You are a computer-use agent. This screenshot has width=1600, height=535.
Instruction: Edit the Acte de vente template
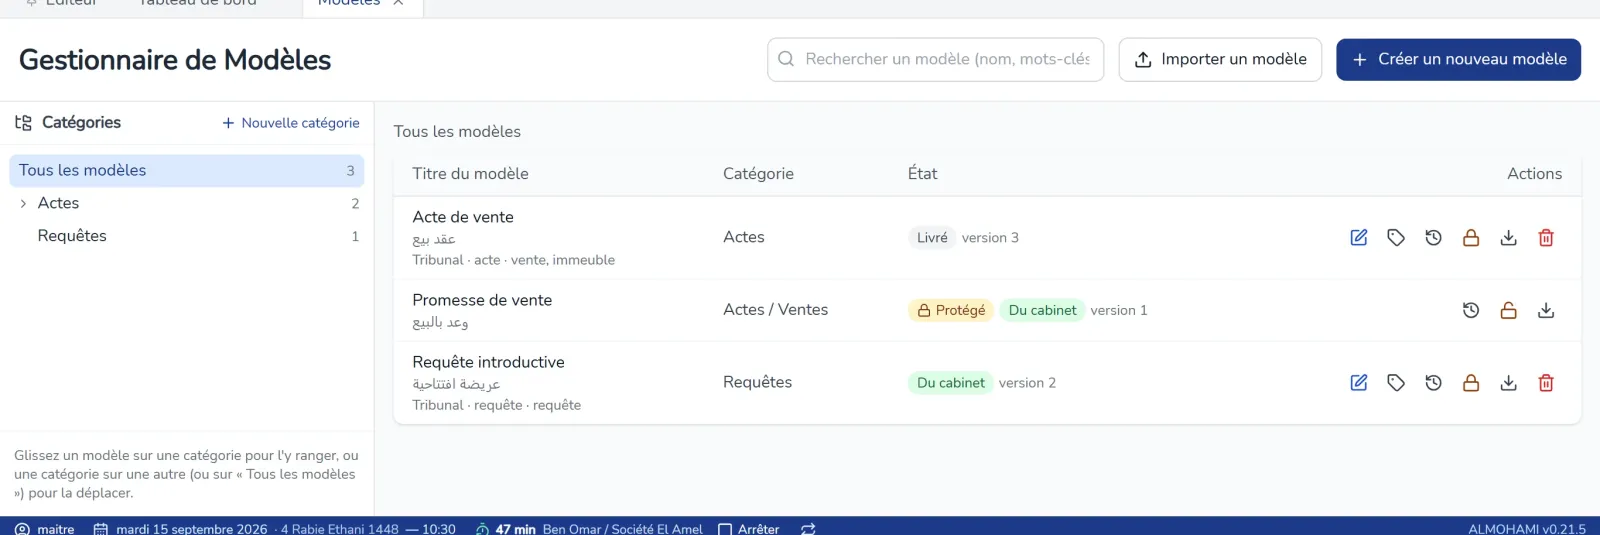(1358, 238)
